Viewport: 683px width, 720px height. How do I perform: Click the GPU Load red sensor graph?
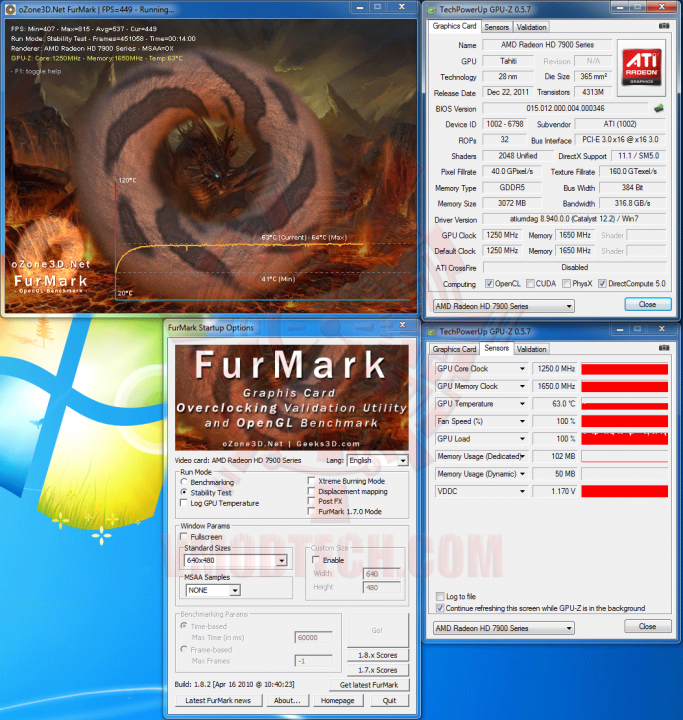coord(625,439)
